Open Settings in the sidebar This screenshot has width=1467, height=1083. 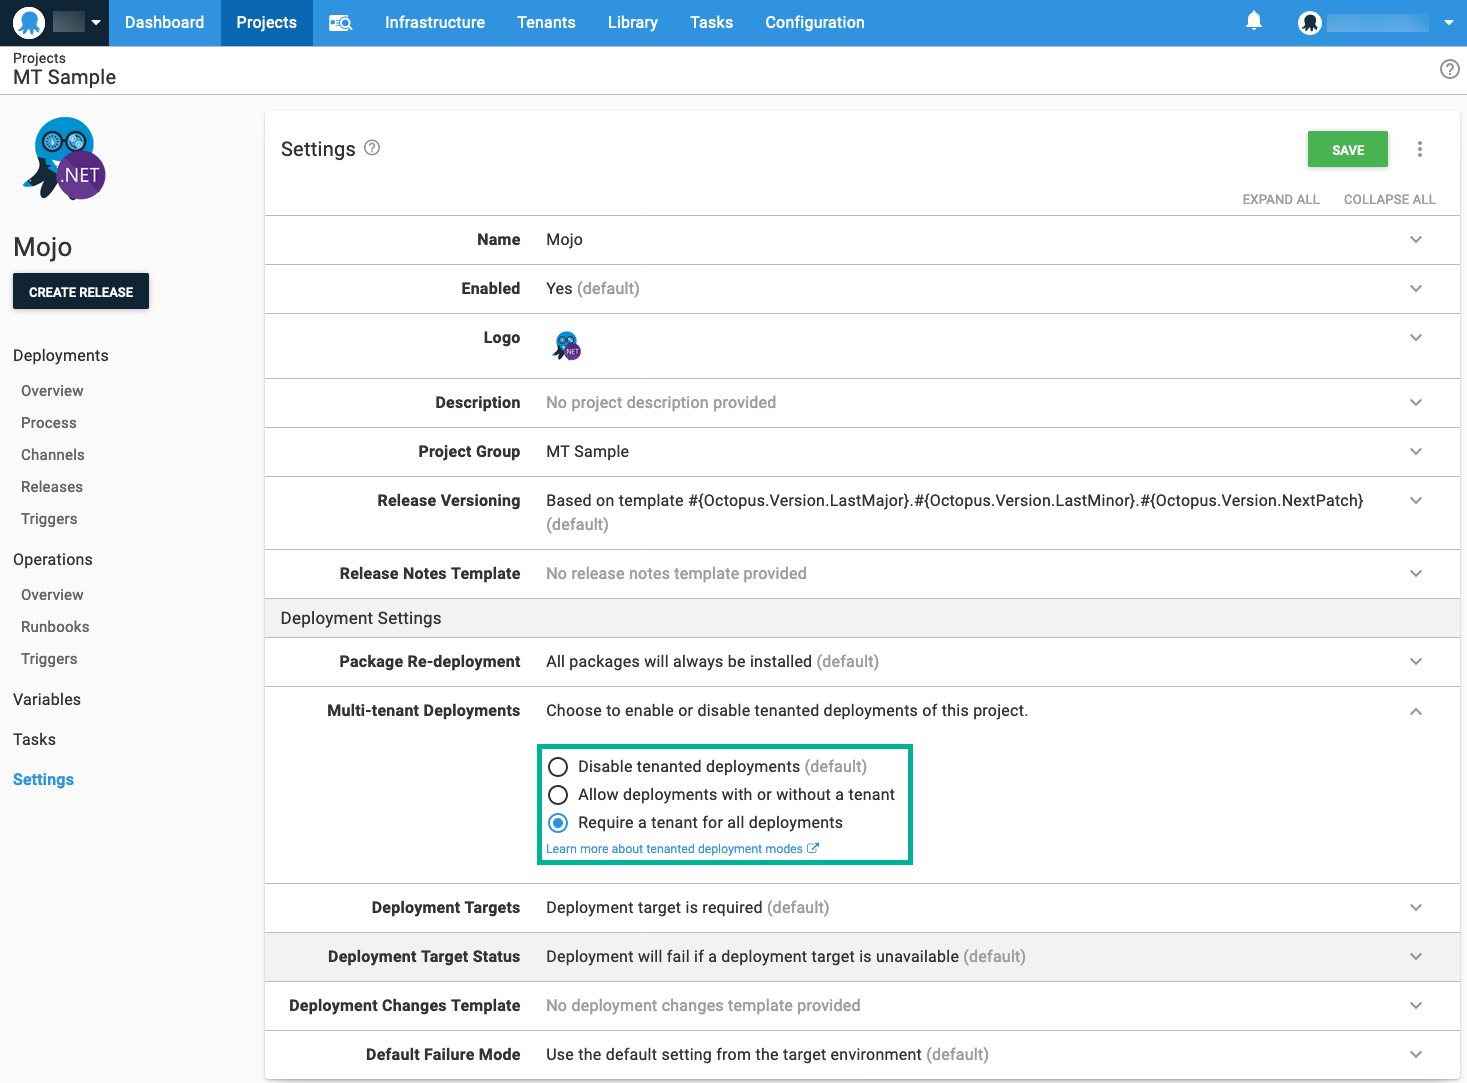tap(43, 780)
